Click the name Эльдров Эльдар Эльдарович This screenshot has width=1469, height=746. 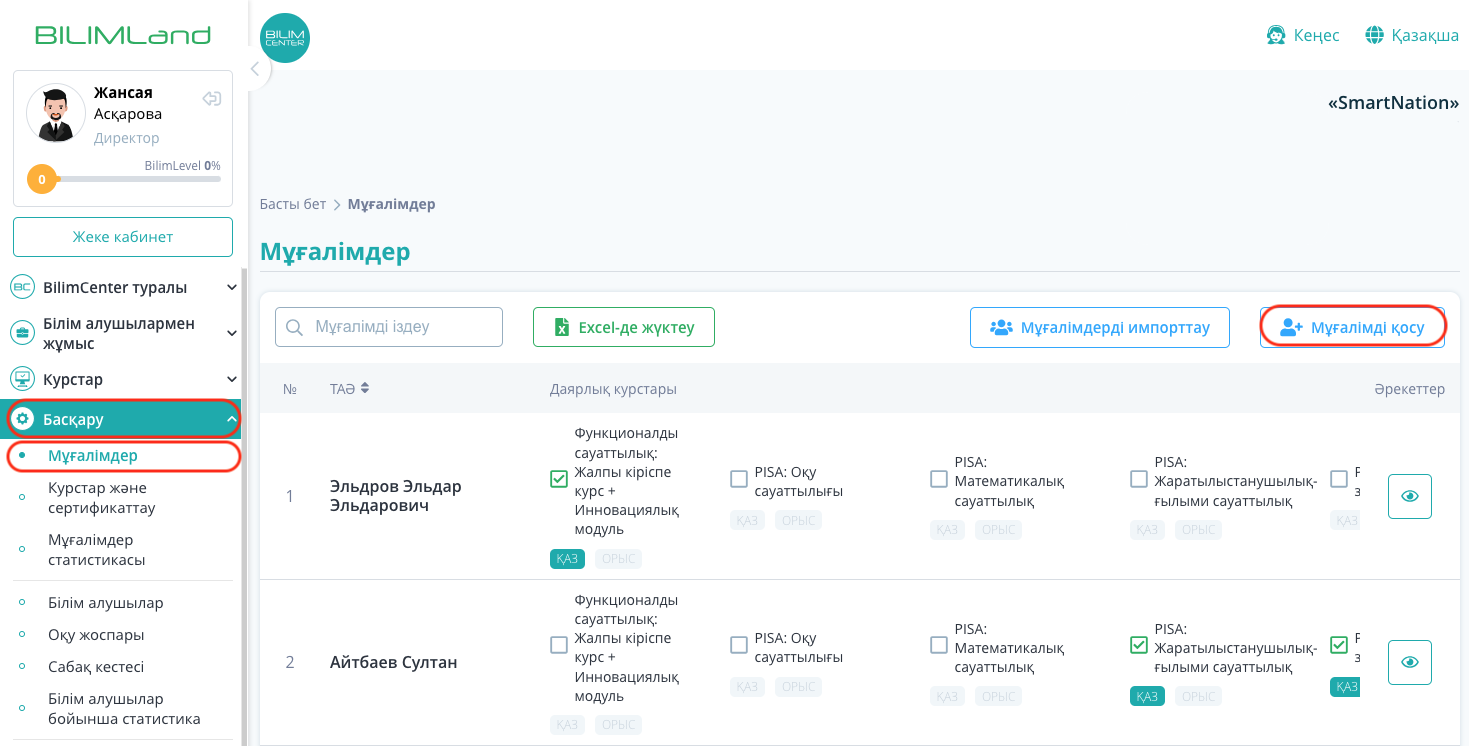click(396, 496)
